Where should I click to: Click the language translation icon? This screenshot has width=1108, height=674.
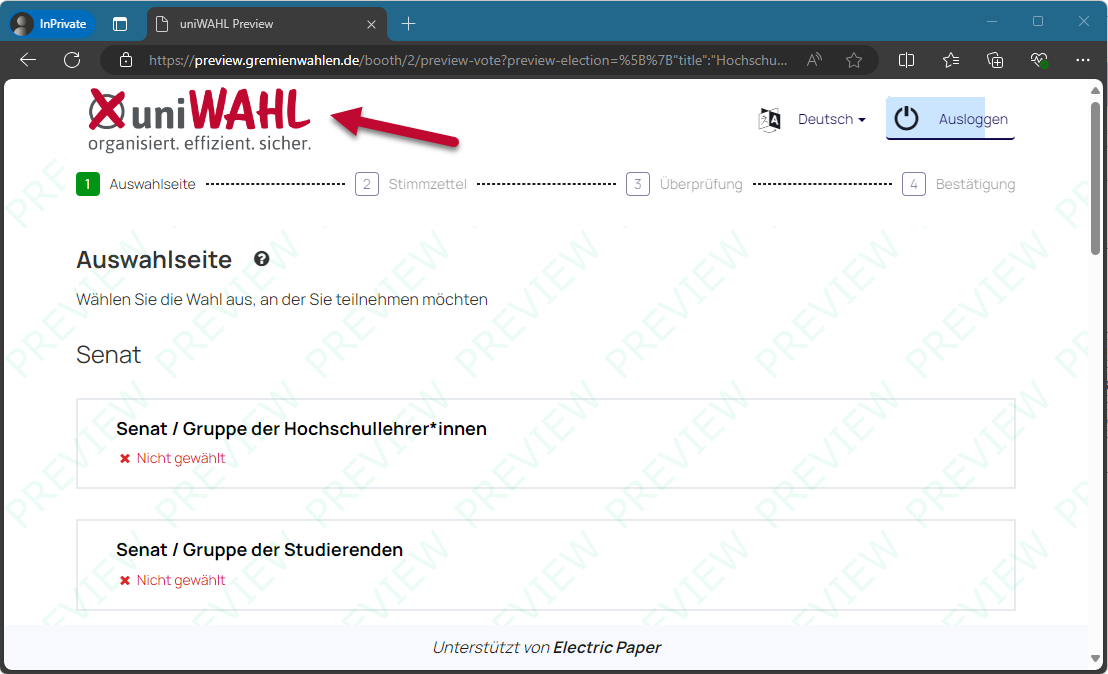tap(770, 120)
